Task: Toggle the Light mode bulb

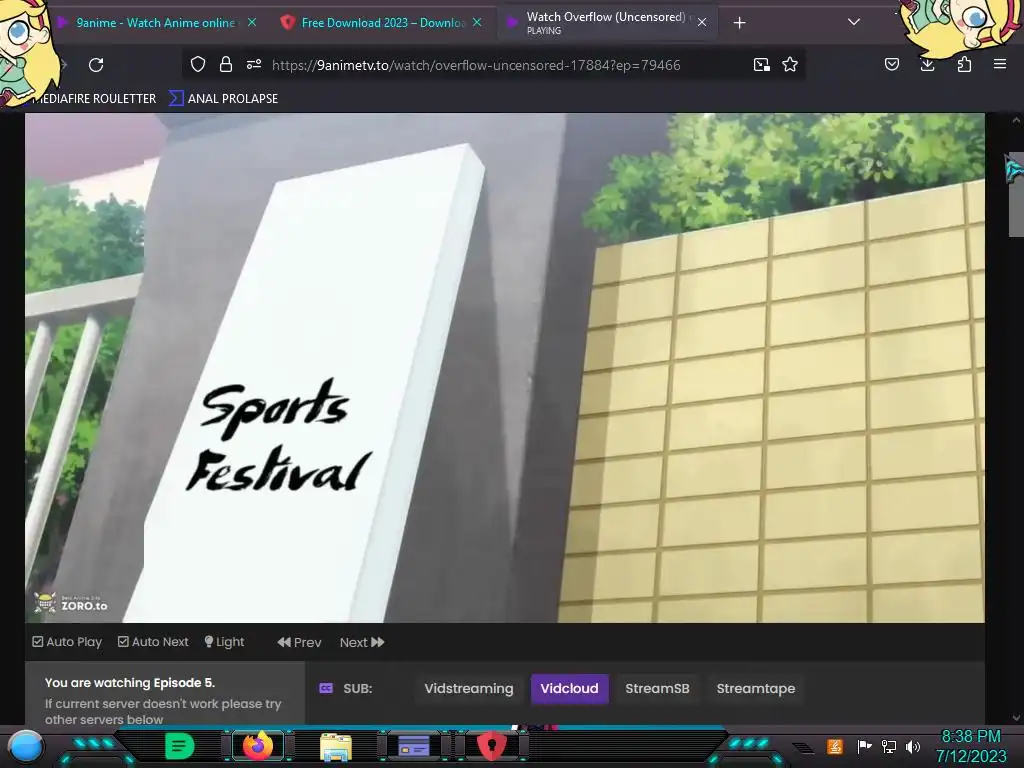Action: (x=224, y=642)
